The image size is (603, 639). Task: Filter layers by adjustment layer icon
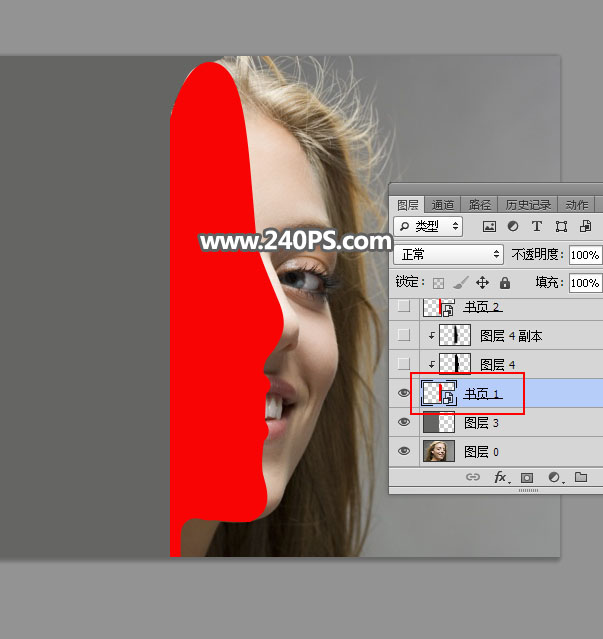coord(513,227)
